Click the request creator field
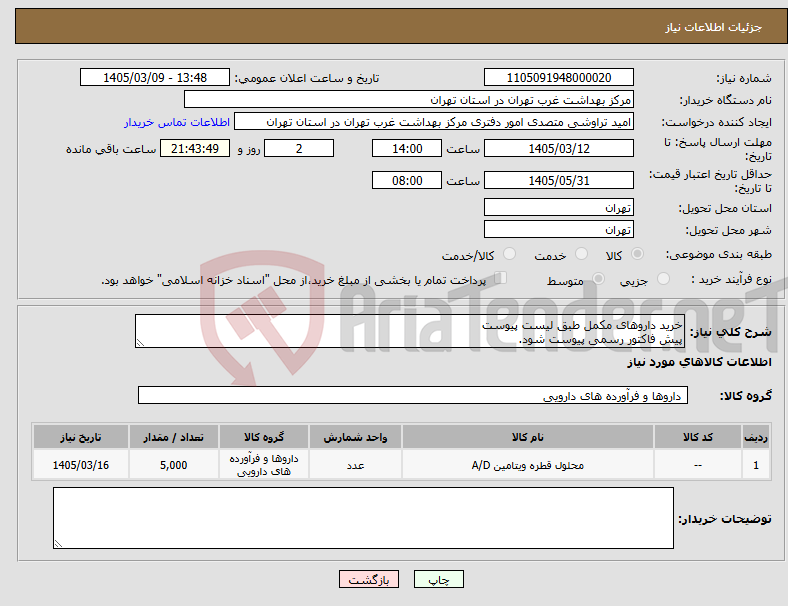This screenshot has width=788, height=606. (x=434, y=122)
